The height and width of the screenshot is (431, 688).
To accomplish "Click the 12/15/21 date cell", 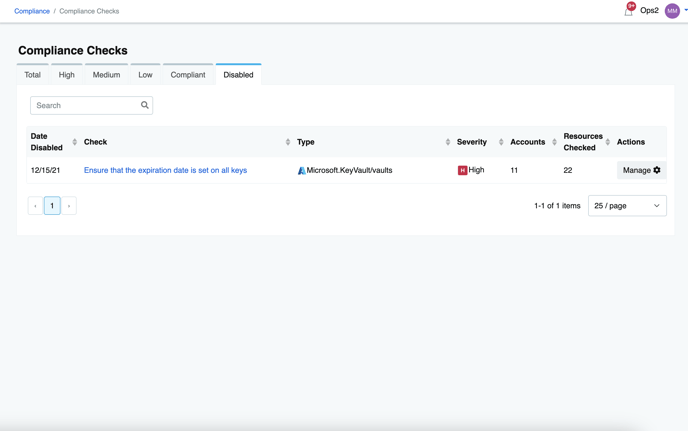I will pyautogui.click(x=45, y=170).
